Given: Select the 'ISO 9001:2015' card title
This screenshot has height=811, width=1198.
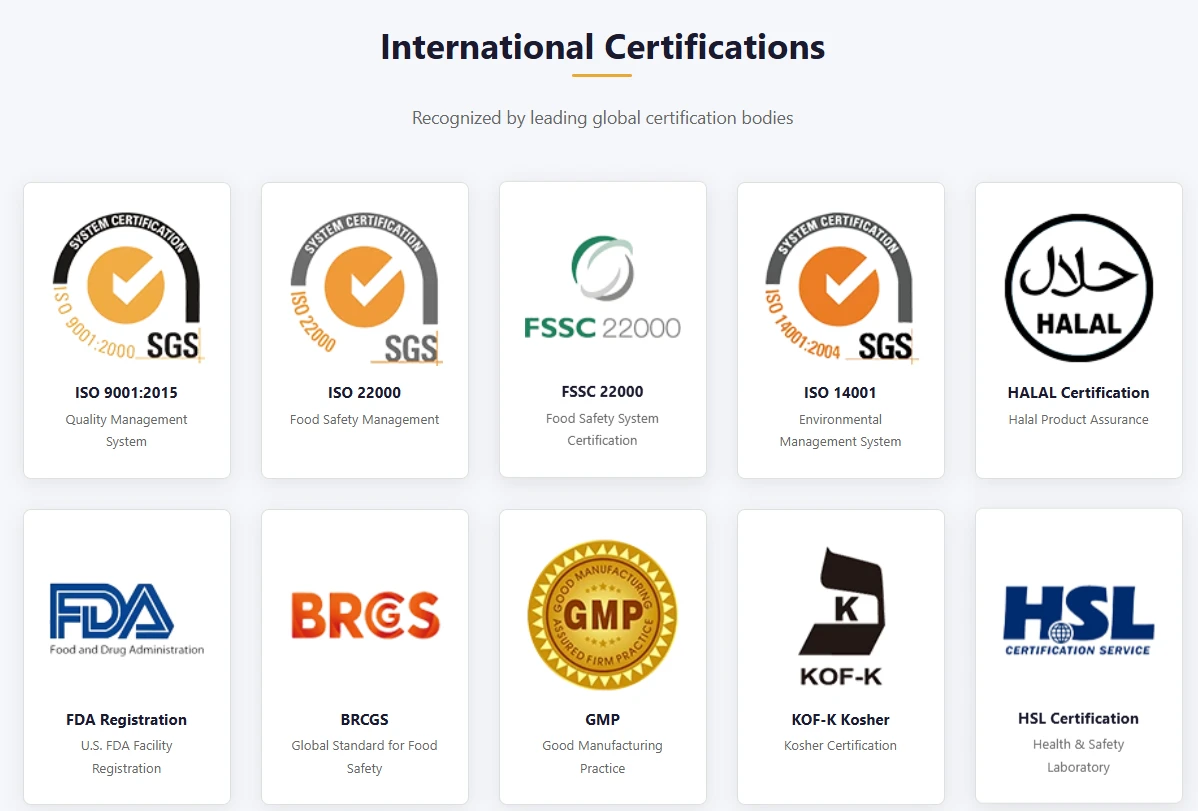Looking at the screenshot, I should [x=126, y=392].
